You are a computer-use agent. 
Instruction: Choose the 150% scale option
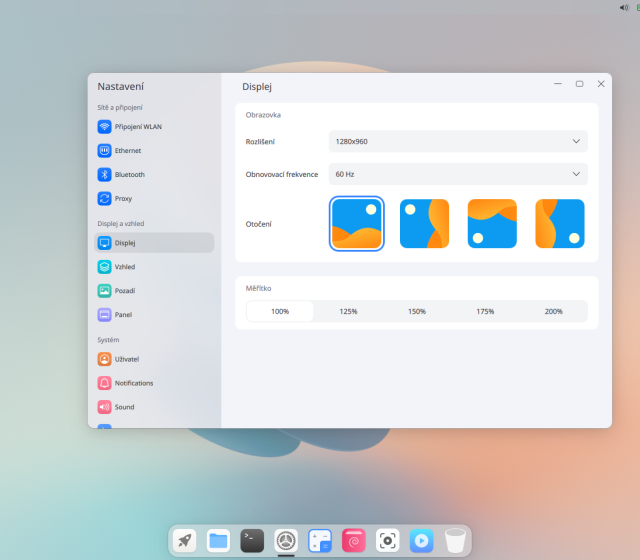[417, 311]
